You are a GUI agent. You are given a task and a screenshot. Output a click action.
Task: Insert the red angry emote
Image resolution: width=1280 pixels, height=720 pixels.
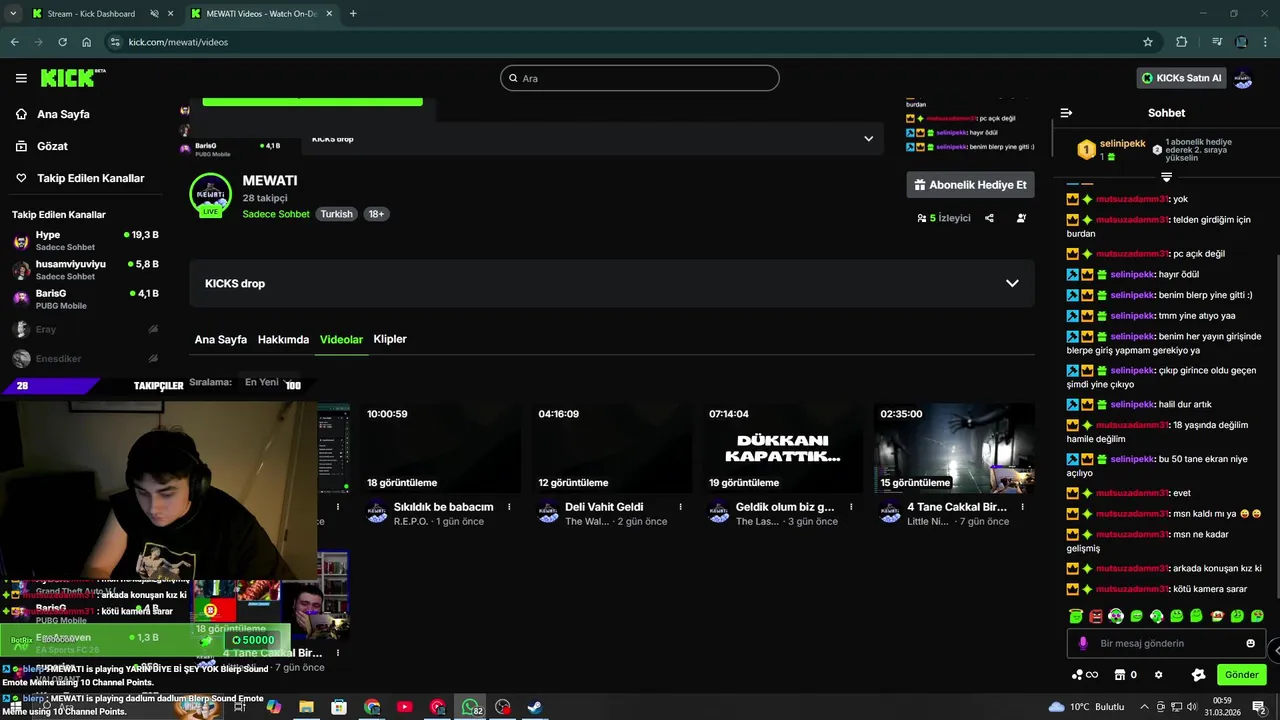click(x=1096, y=616)
